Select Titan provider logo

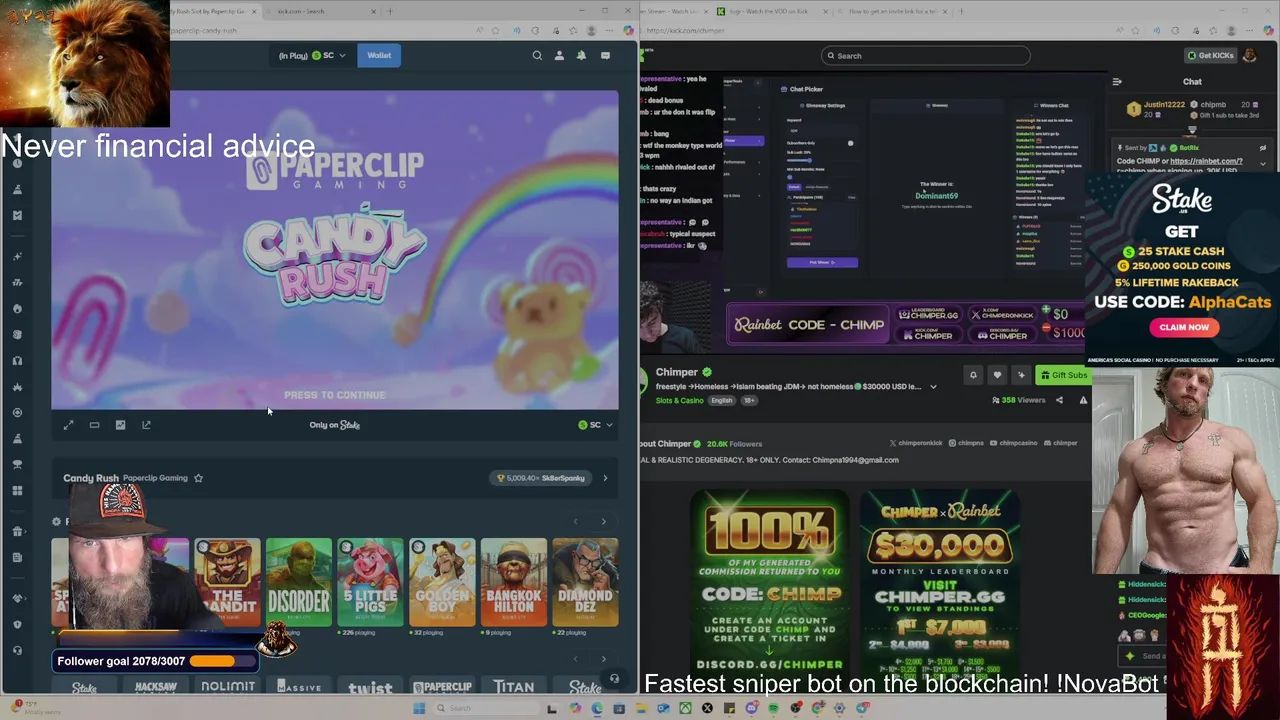(513, 687)
